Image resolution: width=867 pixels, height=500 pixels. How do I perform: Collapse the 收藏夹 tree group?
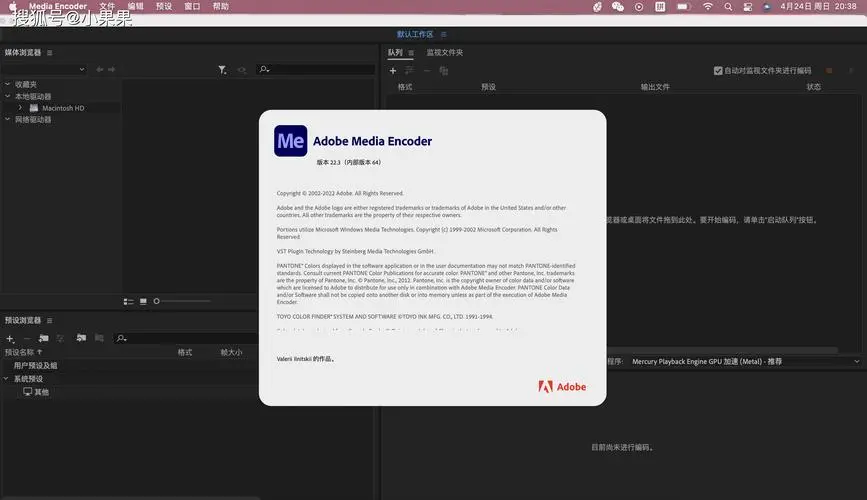tap(7, 84)
